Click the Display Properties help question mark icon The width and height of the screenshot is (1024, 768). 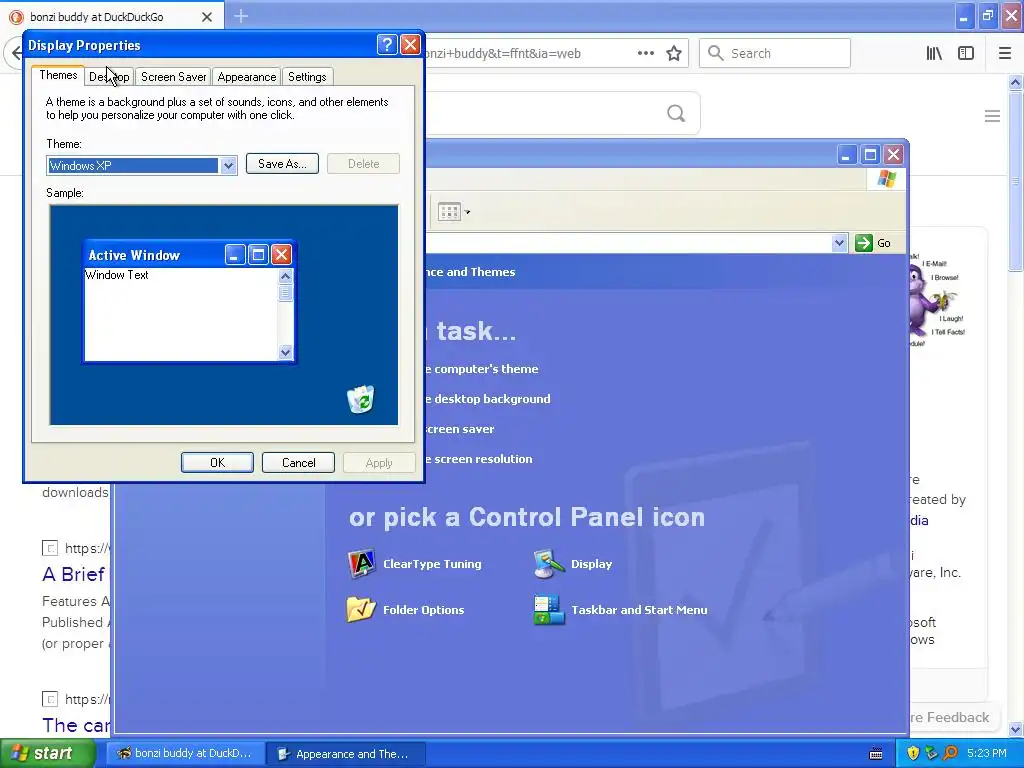pos(387,44)
